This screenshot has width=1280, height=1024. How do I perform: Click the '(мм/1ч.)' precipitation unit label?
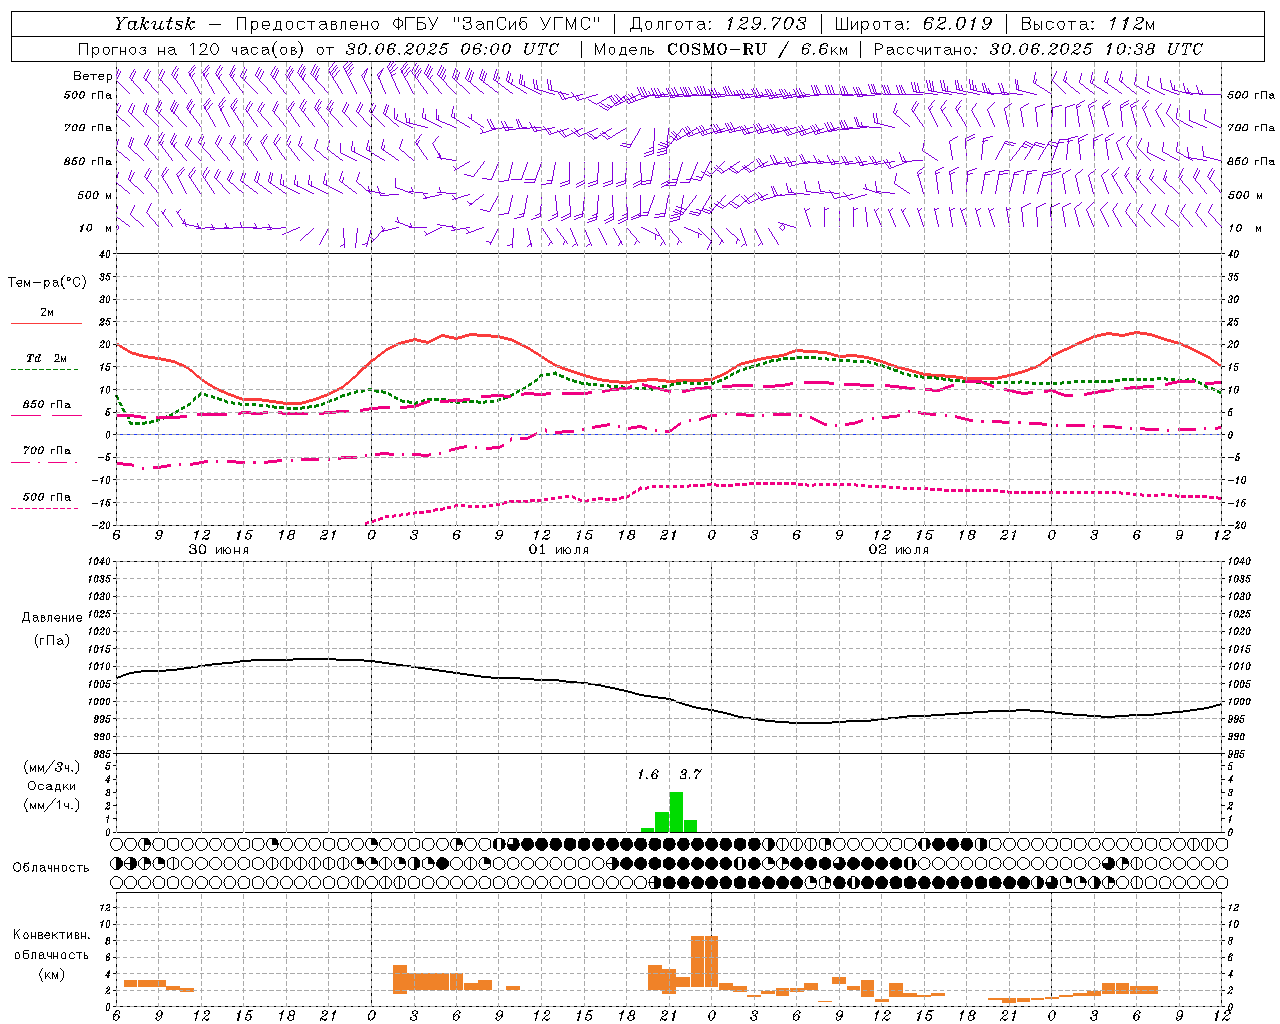(x=51, y=805)
